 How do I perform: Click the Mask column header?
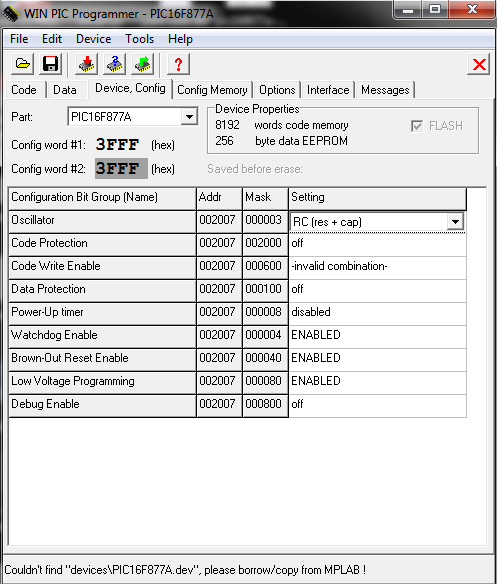point(265,198)
